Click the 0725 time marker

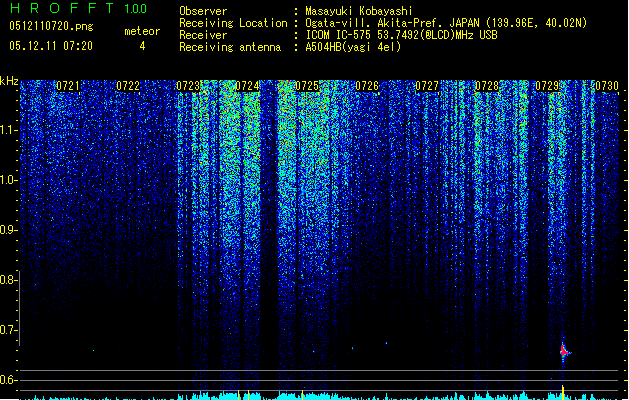[307, 86]
